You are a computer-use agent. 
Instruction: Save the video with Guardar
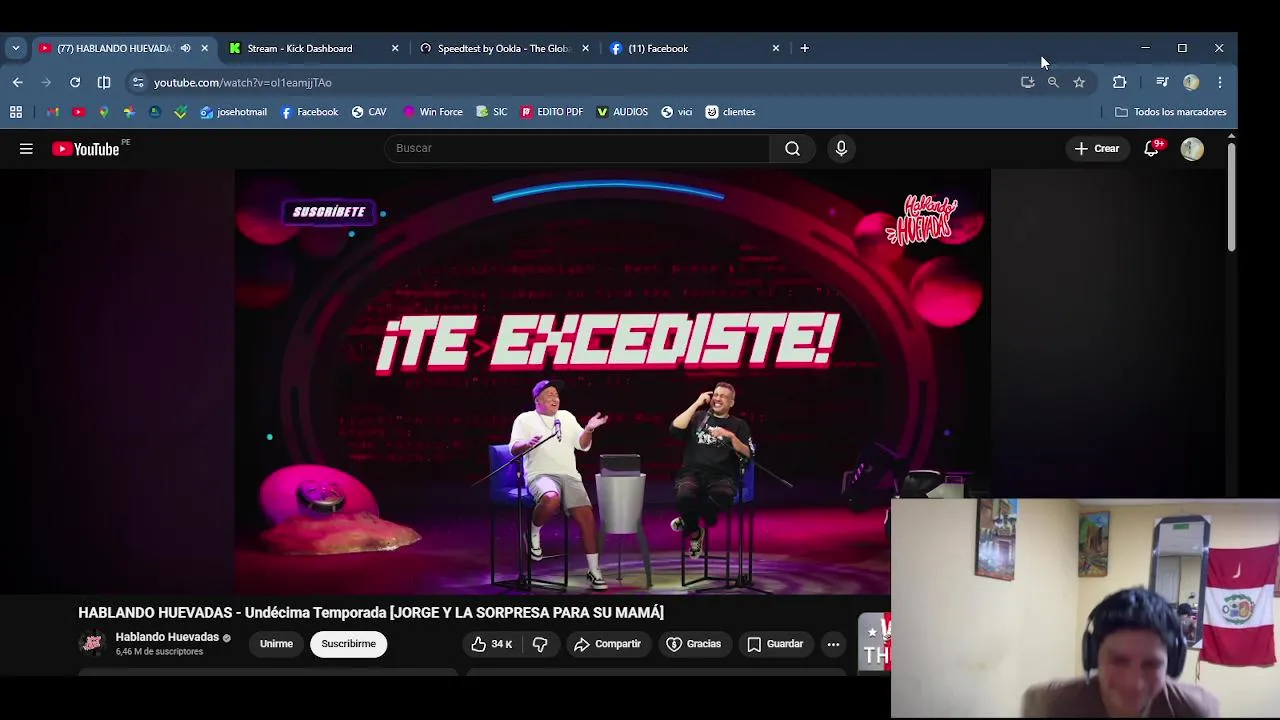(776, 644)
